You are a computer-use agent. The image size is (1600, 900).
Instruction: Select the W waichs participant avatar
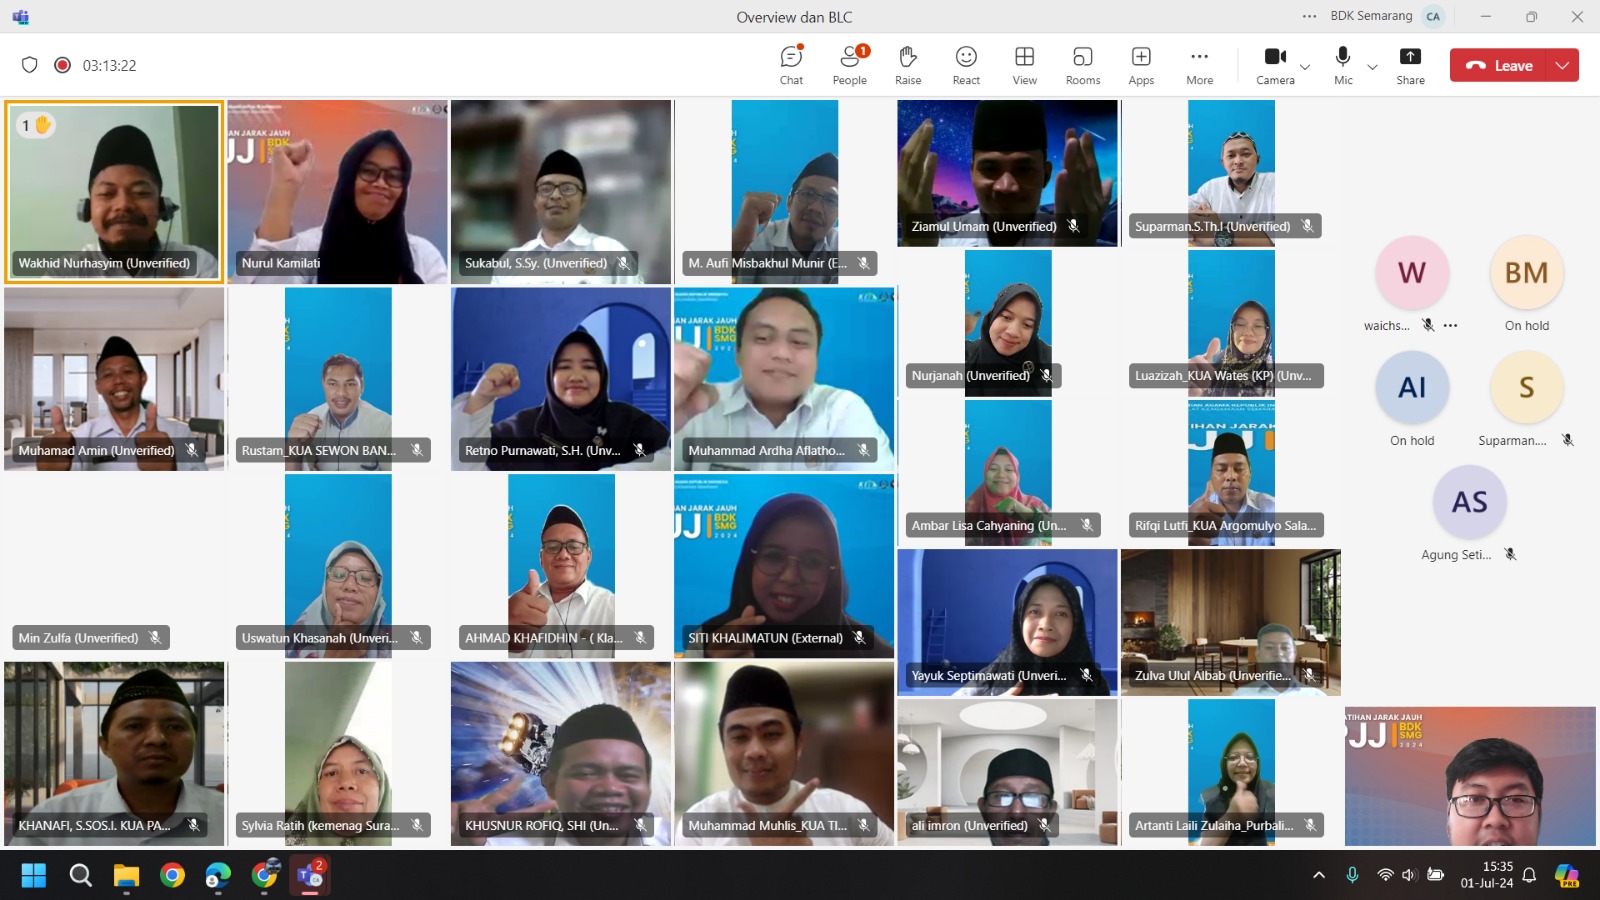1412,272
